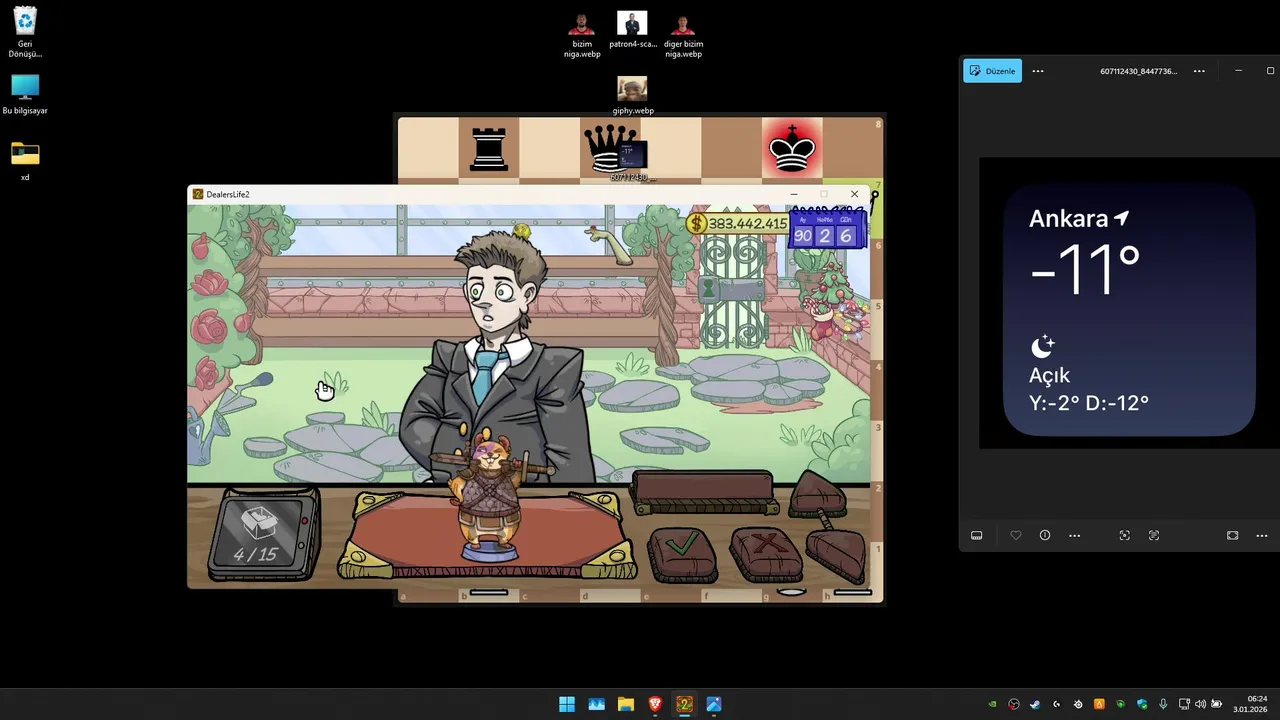The width and height of the screenshot is (1280, 720).
Task: Open the SteelSeries tray icon
Action: tap(1078, 704)
